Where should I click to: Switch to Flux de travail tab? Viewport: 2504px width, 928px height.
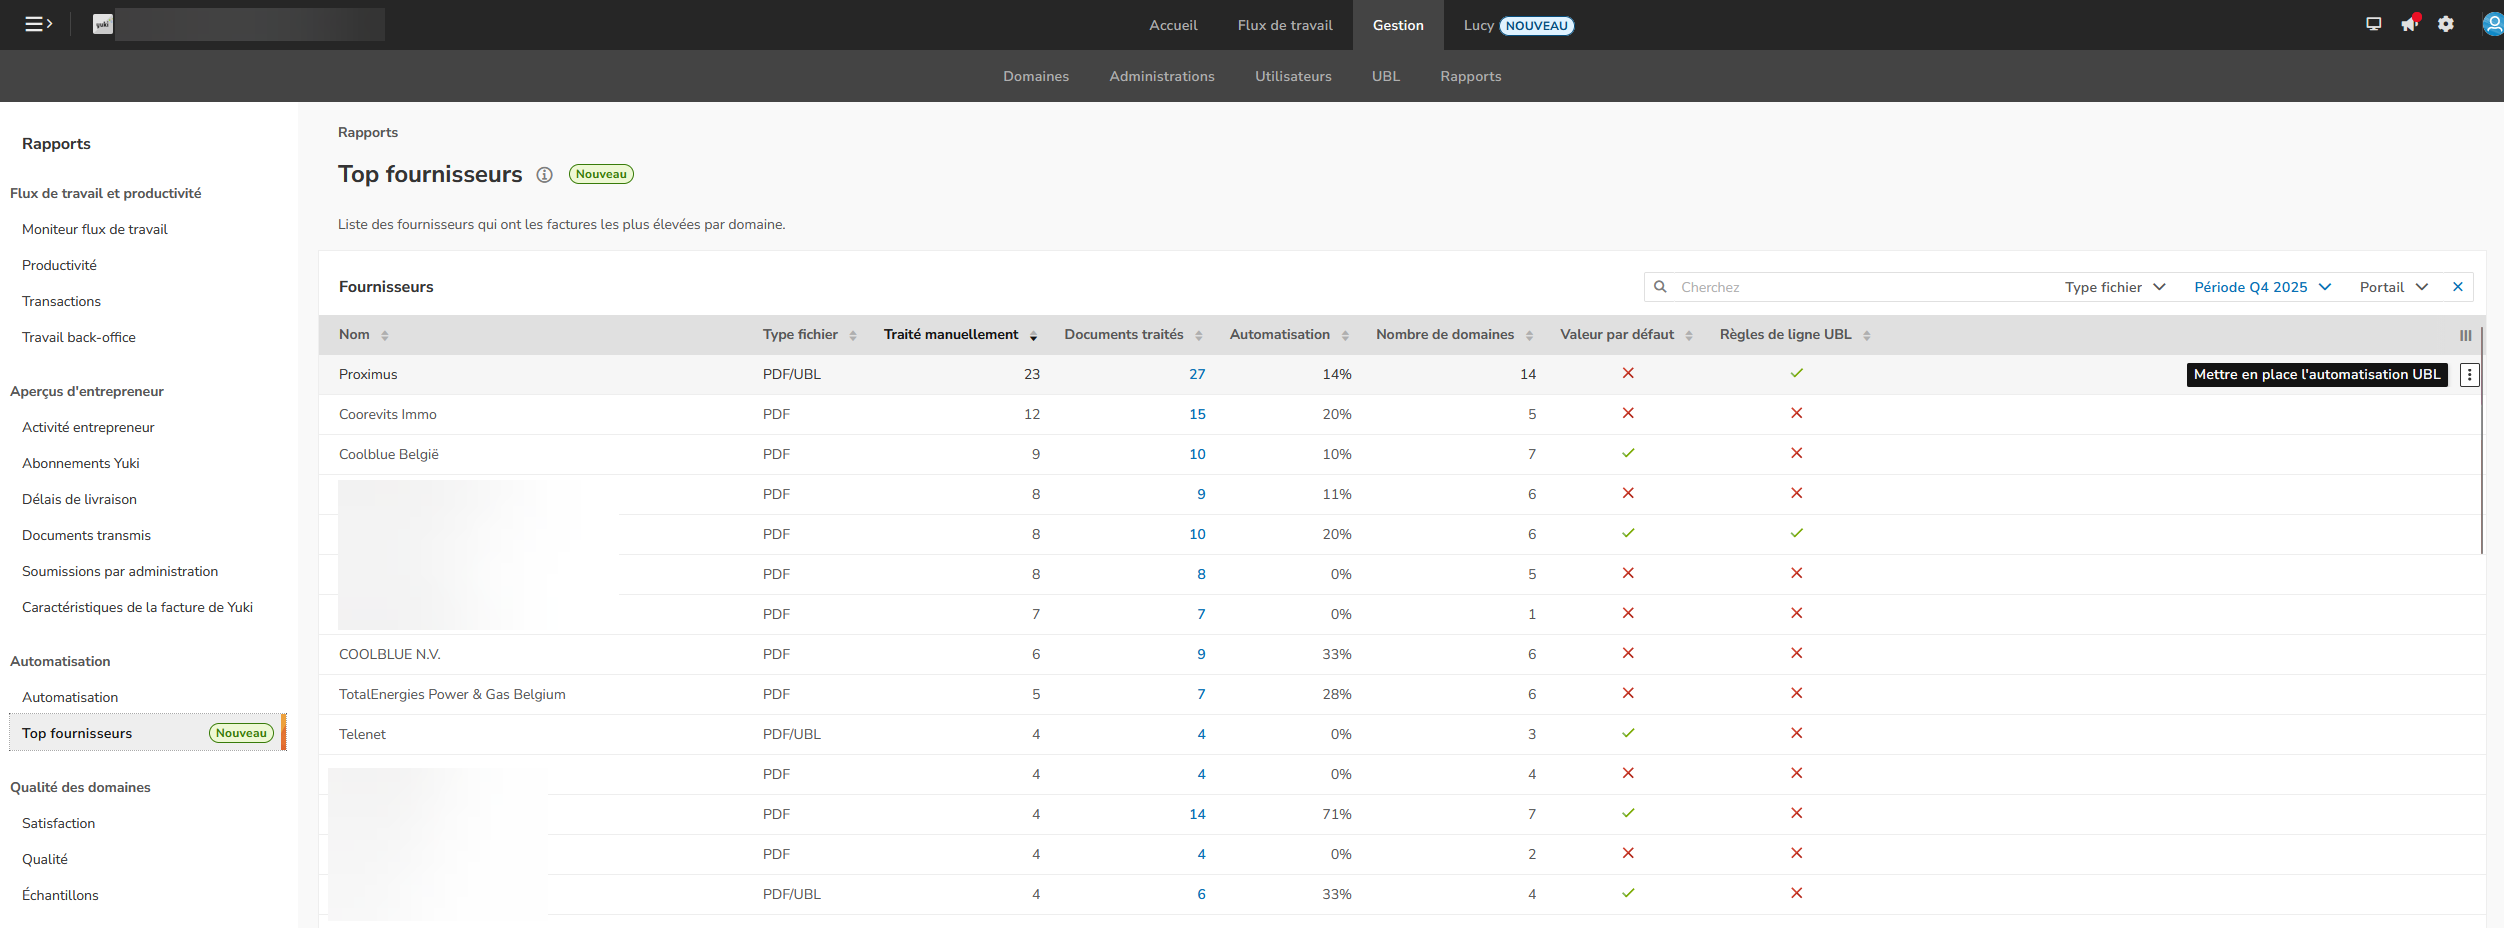click(1285, 25)
